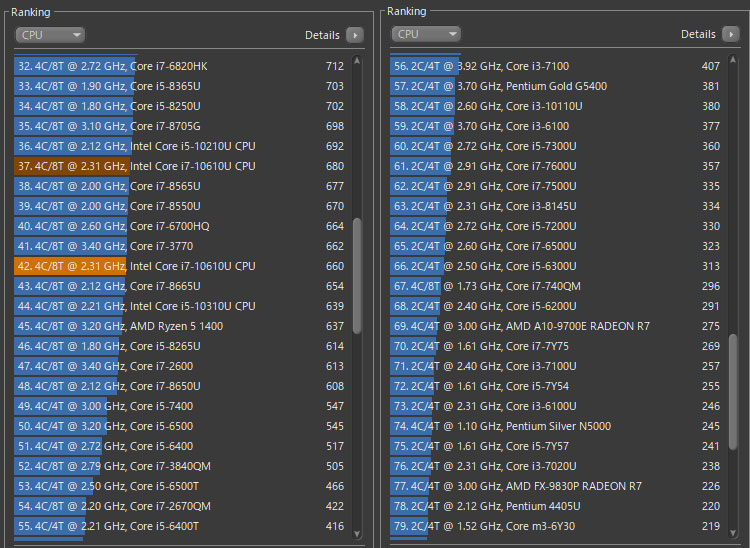Select rank 37 Intel Core i7-10610U brown row
750x548 pixels.
tap(181, 166)
